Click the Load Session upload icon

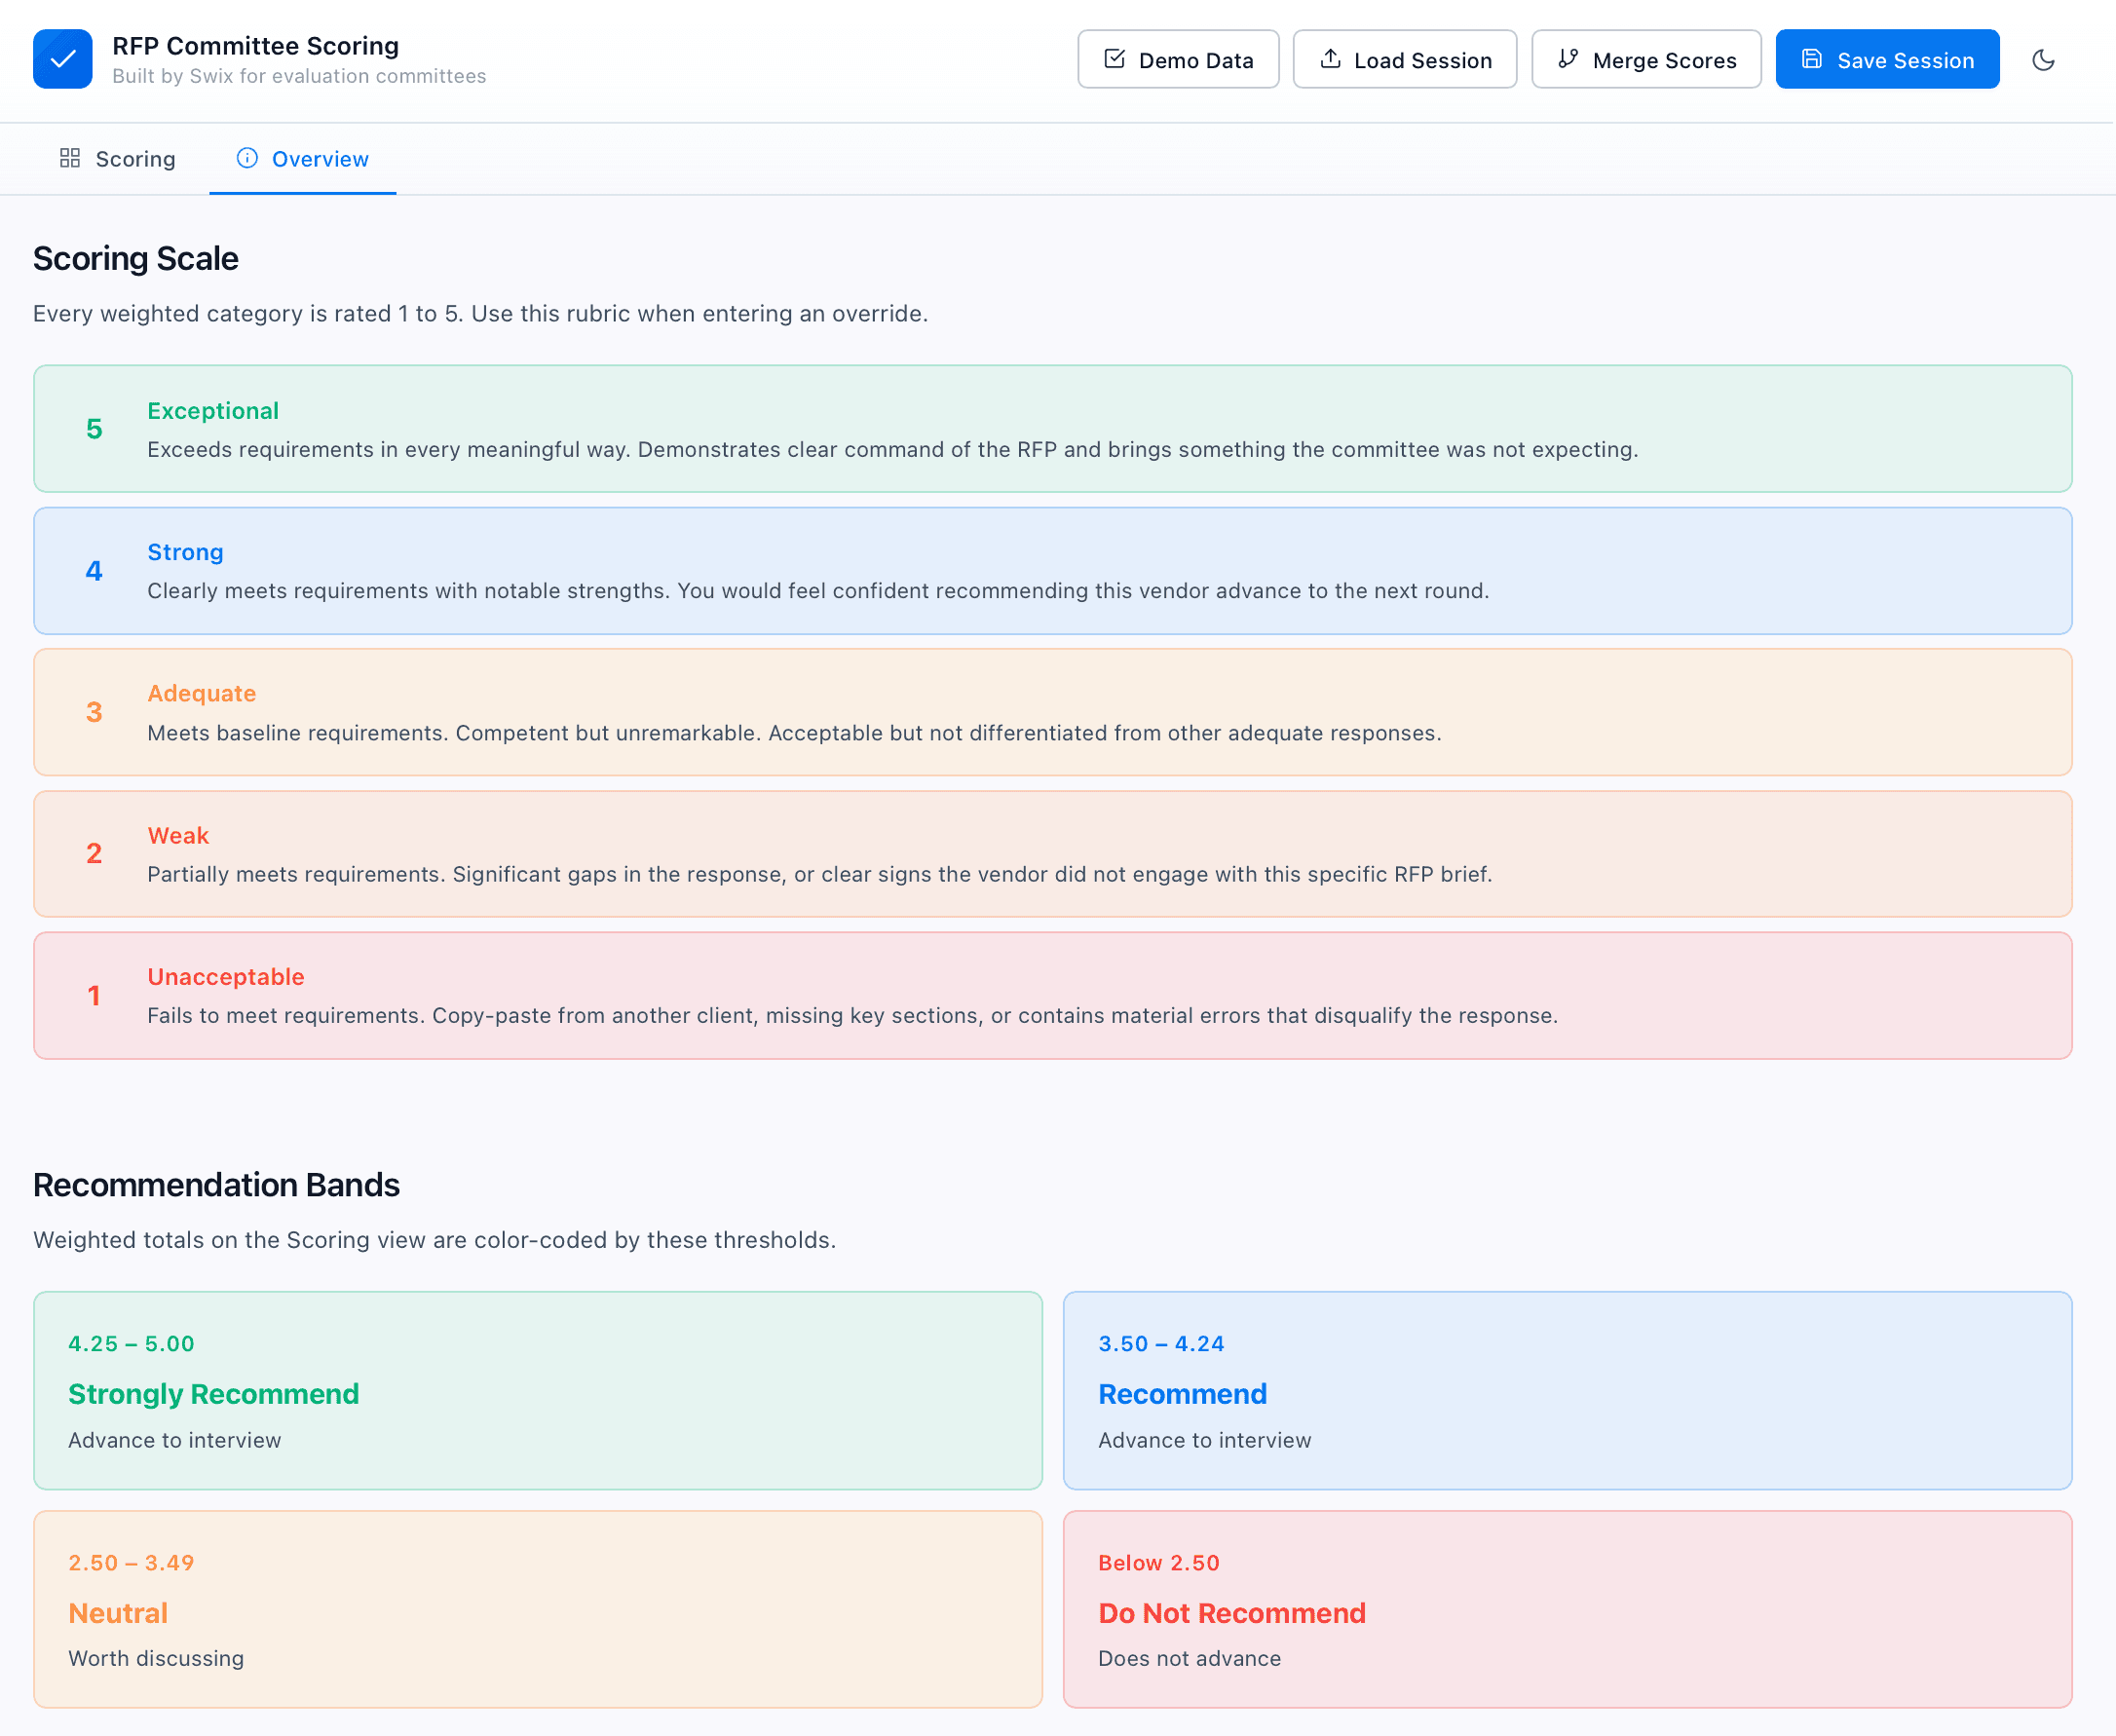point(1330,59)
